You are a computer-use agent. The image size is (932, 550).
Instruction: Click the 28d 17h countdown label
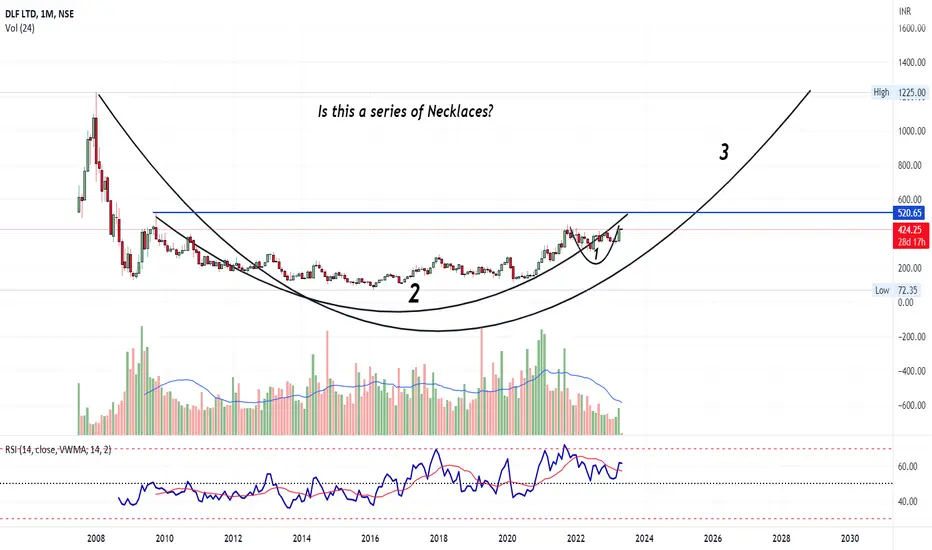coord(909,242)
